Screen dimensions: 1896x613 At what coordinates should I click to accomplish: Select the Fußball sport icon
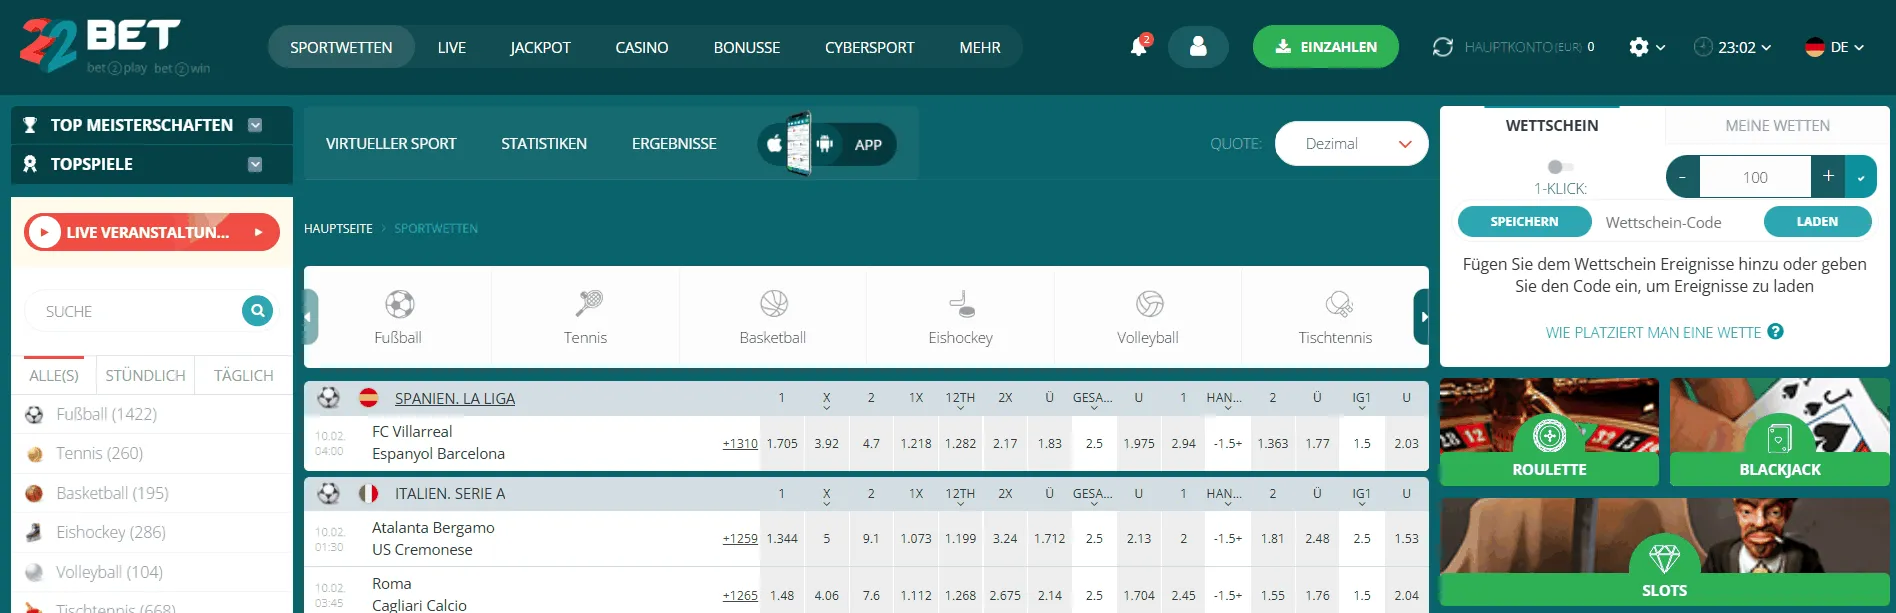pos(399,304)
